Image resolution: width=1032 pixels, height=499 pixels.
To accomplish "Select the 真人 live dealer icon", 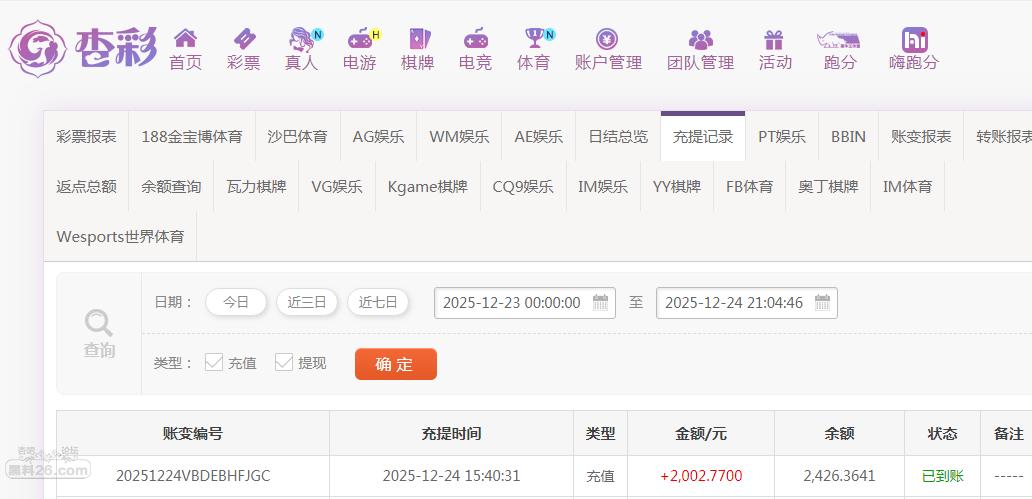I will pyautogui.click(x=302, y=39).
